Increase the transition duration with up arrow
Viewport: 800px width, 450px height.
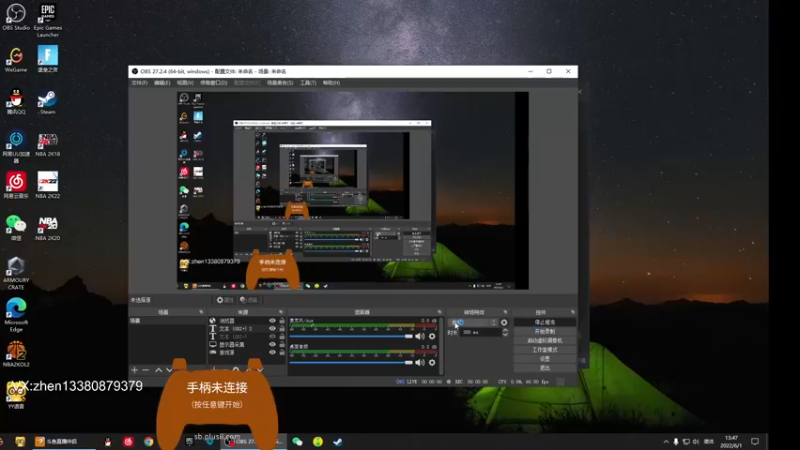(x=505, y=330)
